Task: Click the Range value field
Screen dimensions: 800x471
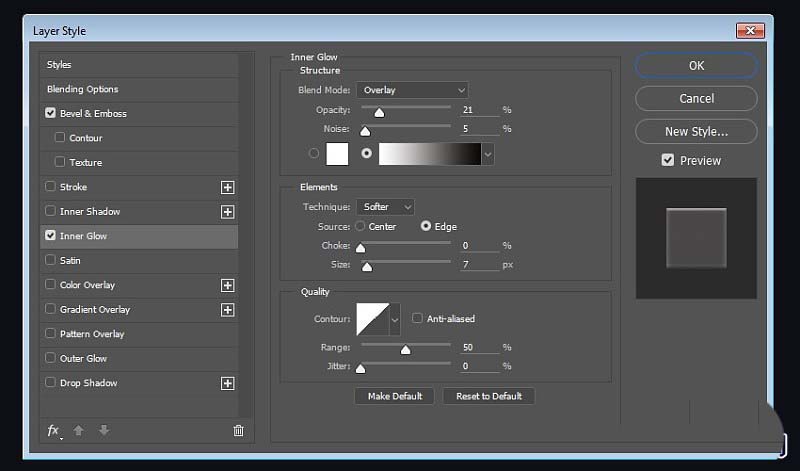Action: (480, 347)
